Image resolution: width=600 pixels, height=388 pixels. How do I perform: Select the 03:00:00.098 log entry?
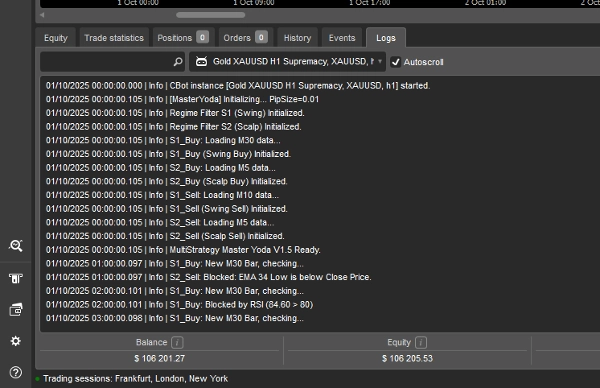pos(175,318)
